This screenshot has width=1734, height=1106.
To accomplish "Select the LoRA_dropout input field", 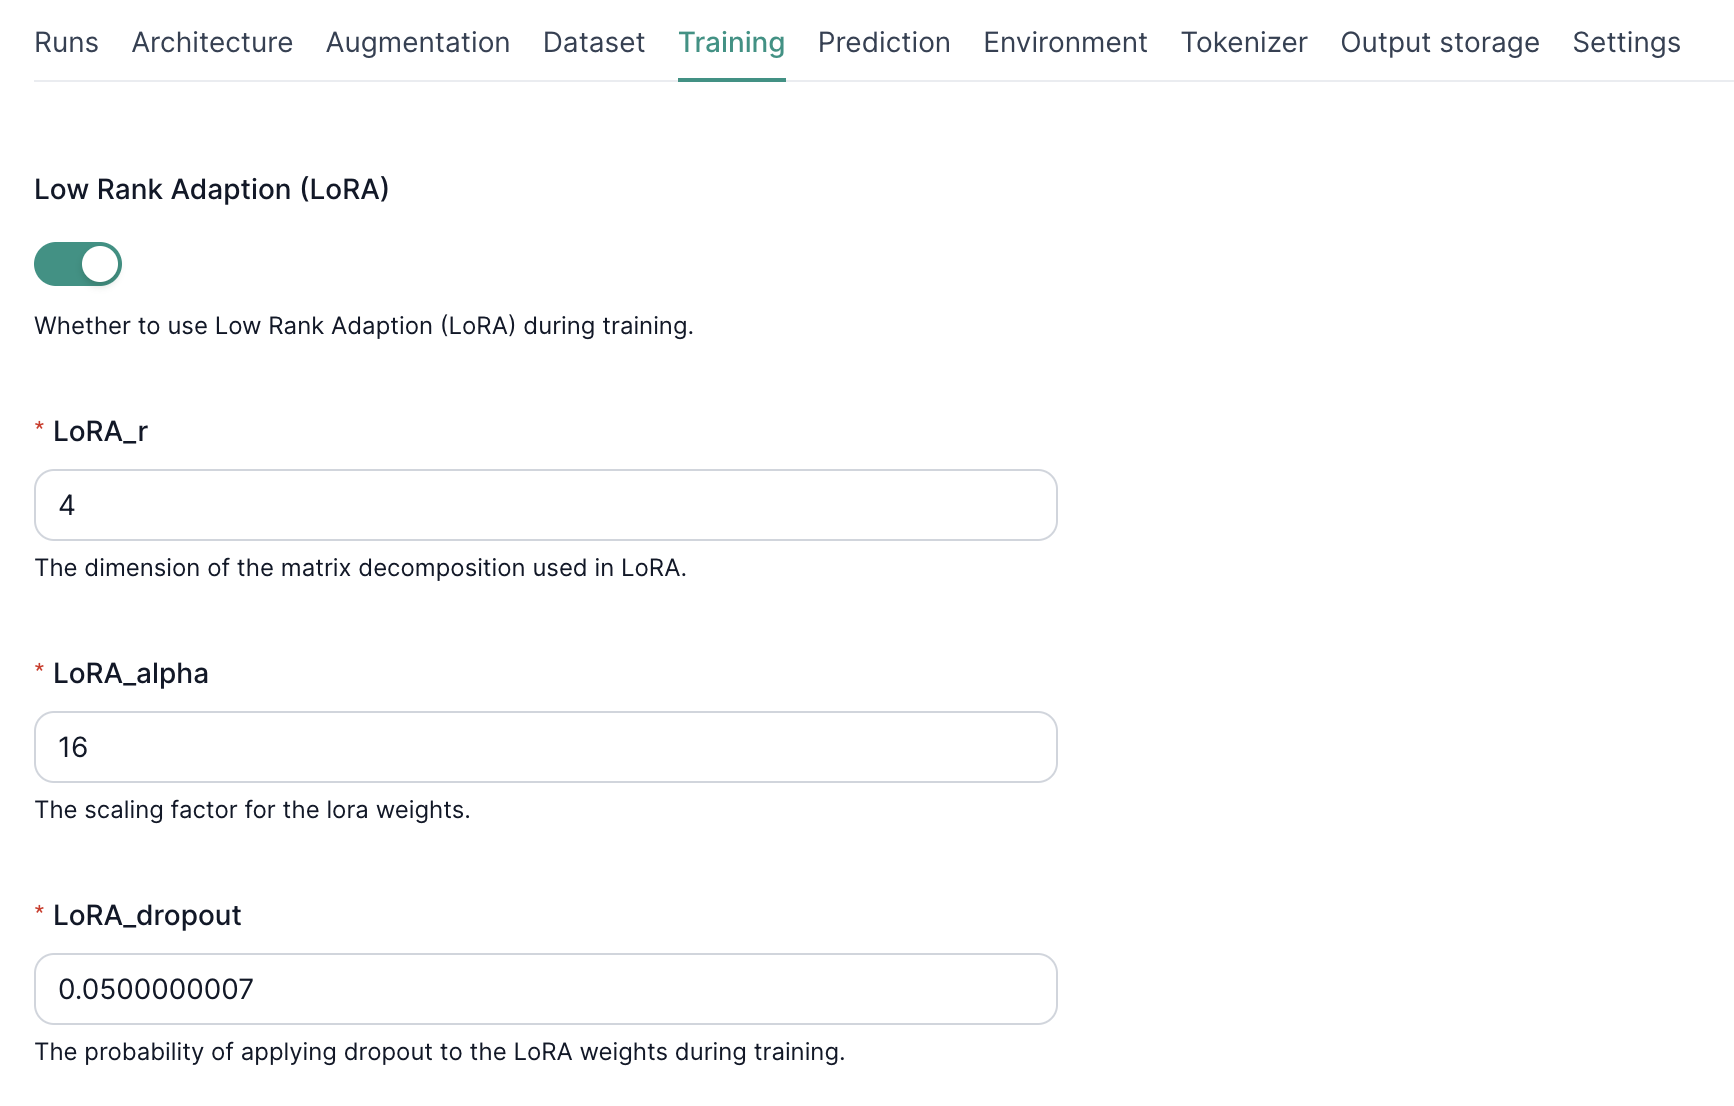I will pyautogui.click(x=545, y=989).
